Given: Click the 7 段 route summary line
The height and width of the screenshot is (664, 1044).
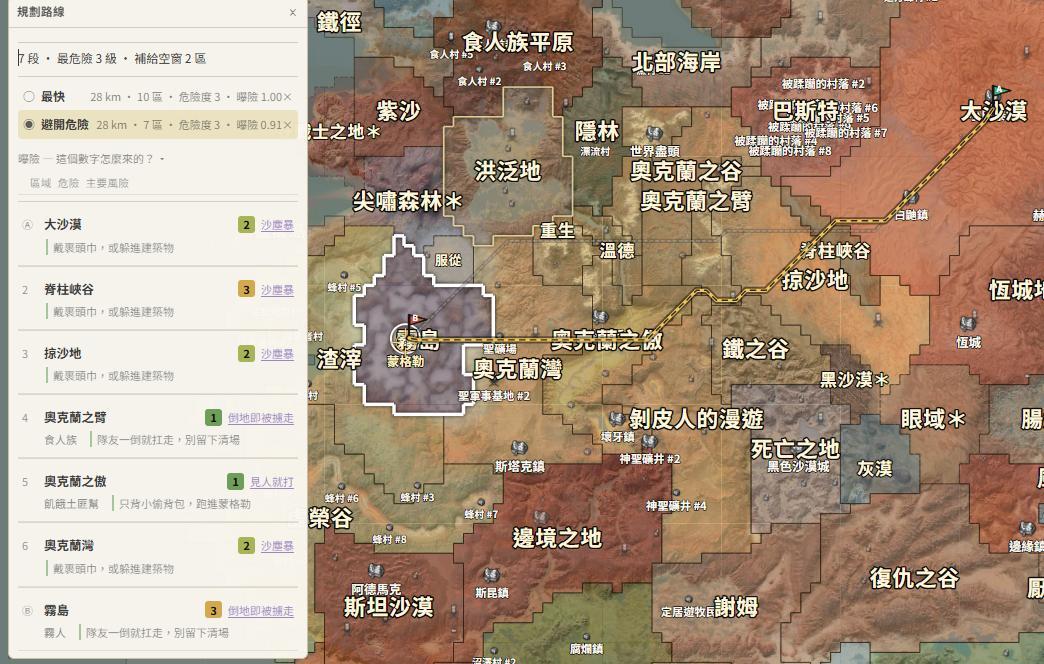Looking at the screenshot, I should click(112, 59).
